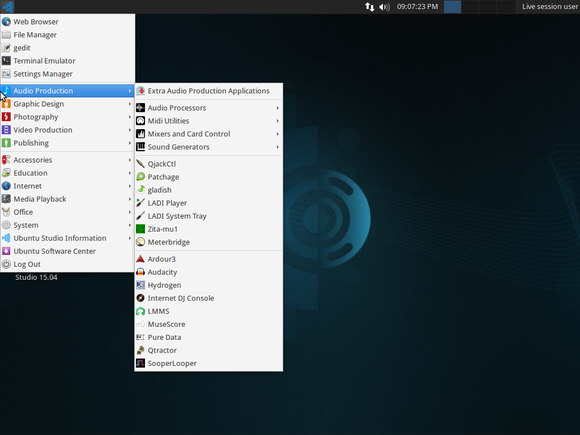Click the Terminal Emulator icon
The image size is (580, 435).
6,61
